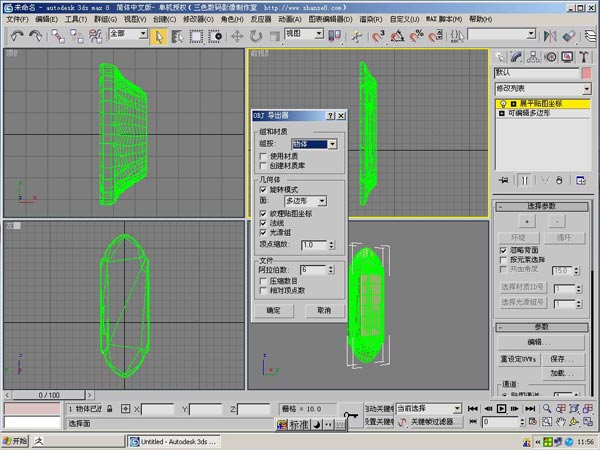
Task: Click 确定 to confirm OBJ export
Action: click(x=274, y=310)
